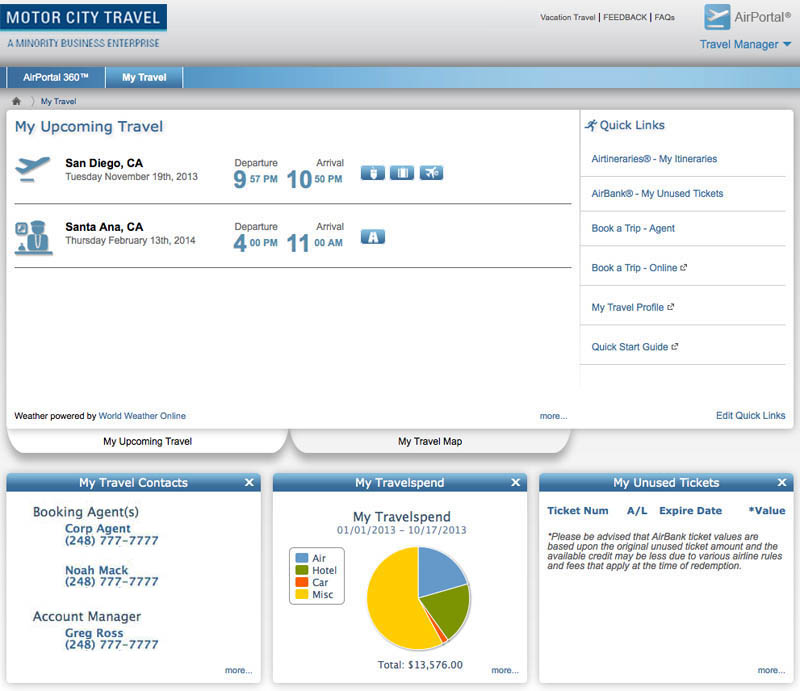Switch to the My Upcoming Travel bottom tab
Screen dimensions: 800x691
click(x=147, y=441)
